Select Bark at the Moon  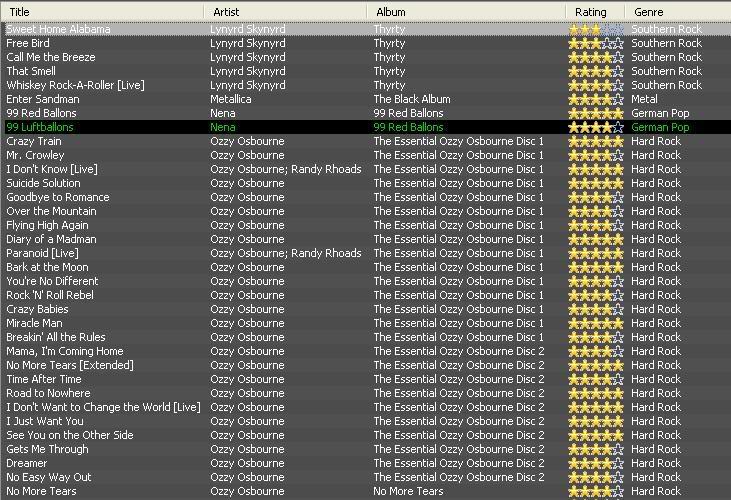click(47, 267)
